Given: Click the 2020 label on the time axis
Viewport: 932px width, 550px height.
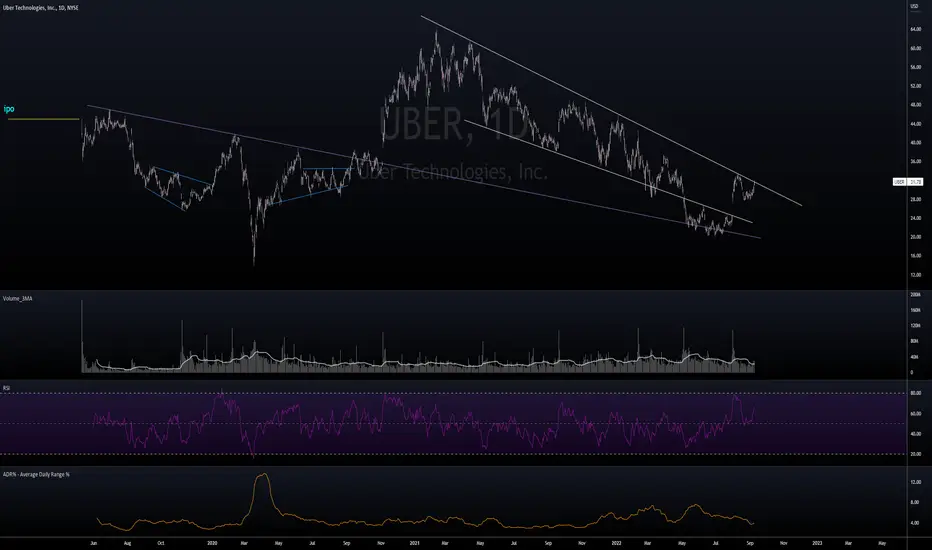Looking at the screenshot, I should click(x=213, y=543).
